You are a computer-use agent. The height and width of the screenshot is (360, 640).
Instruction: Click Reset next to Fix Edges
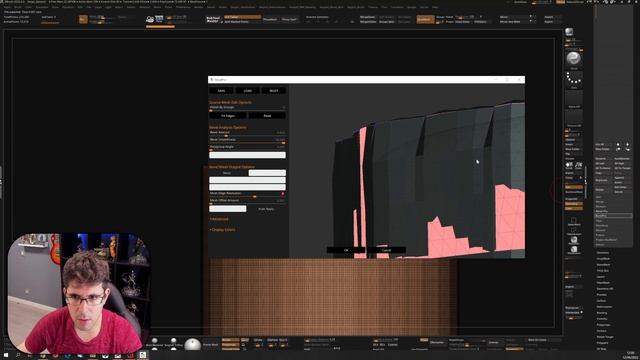(x=267, y=116)
